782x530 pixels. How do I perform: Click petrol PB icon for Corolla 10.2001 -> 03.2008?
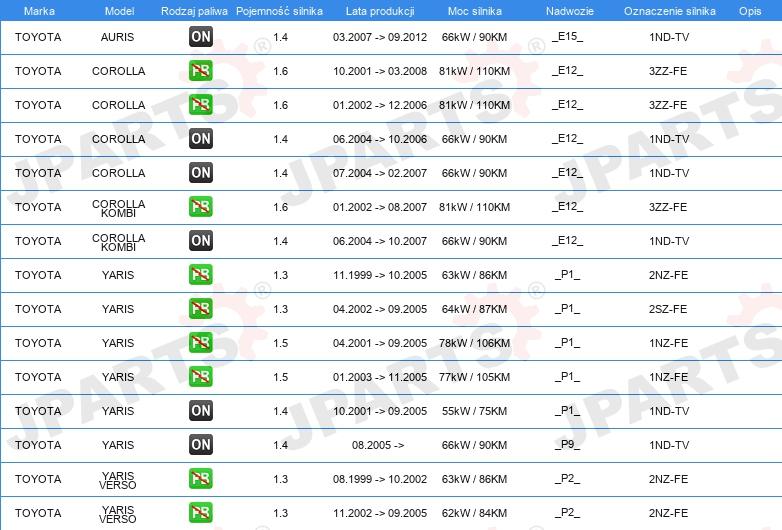(201, 71)
